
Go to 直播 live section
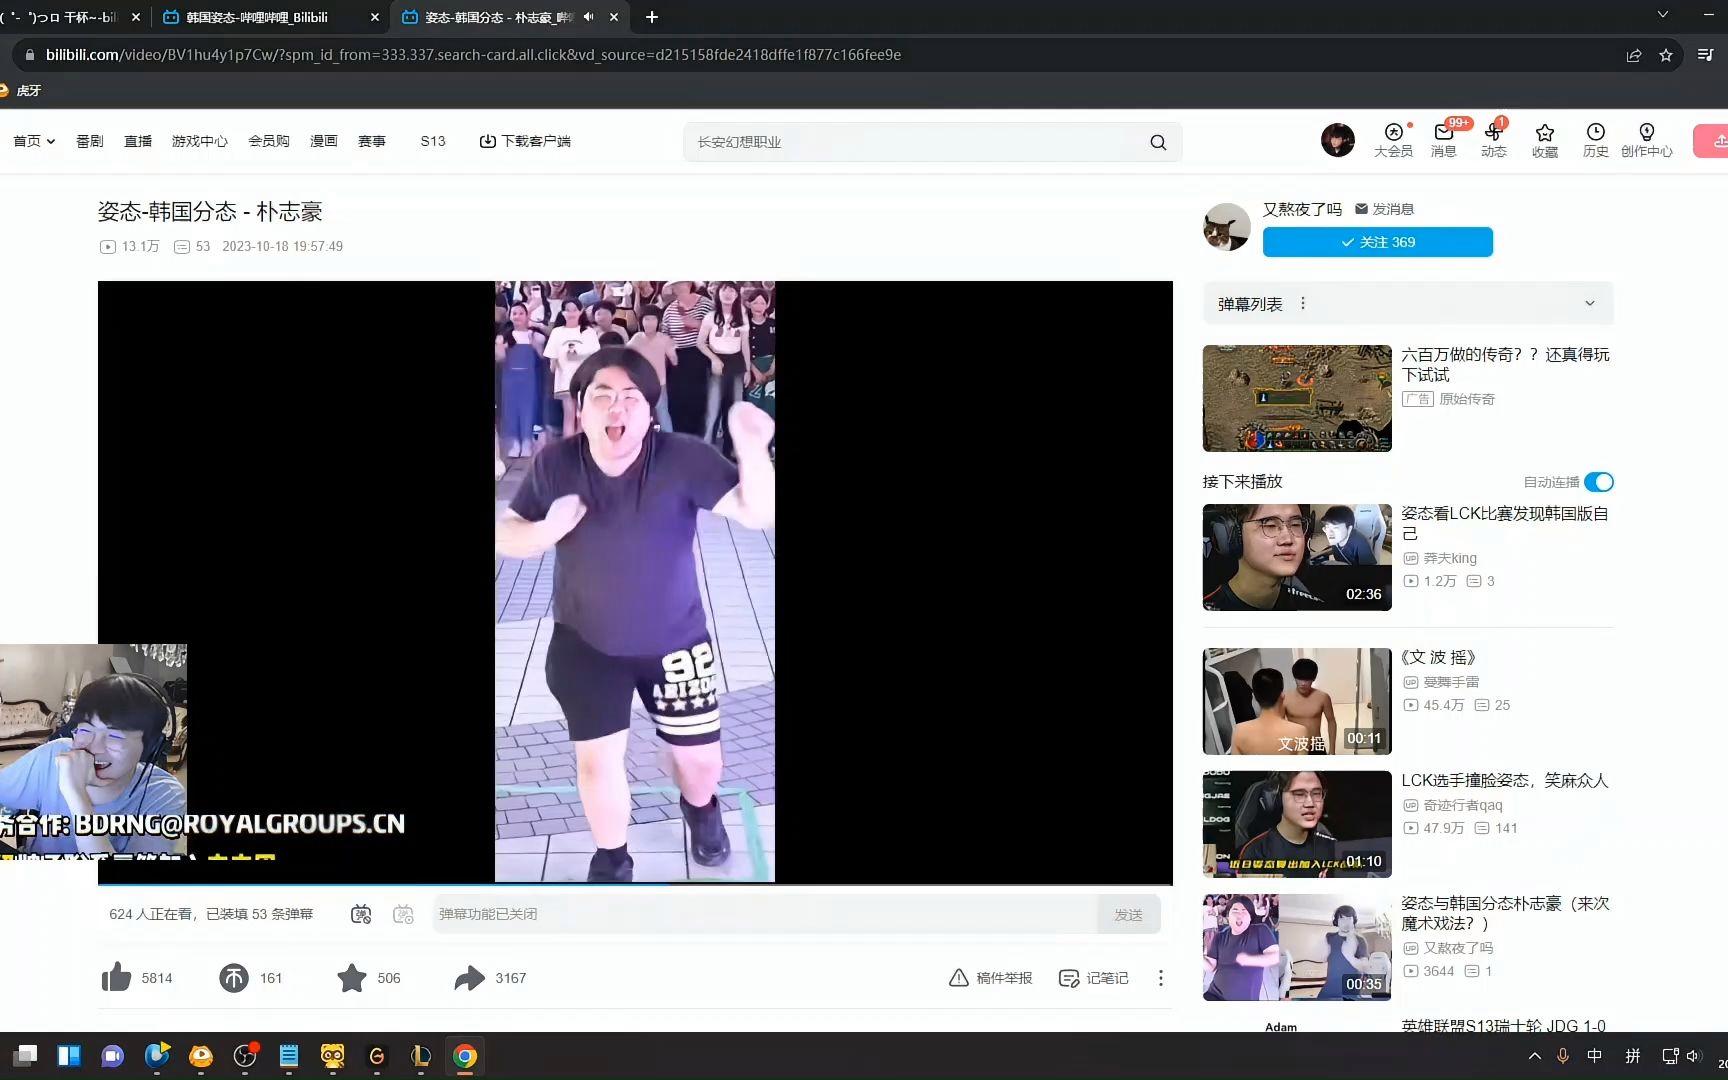(138, 141)
